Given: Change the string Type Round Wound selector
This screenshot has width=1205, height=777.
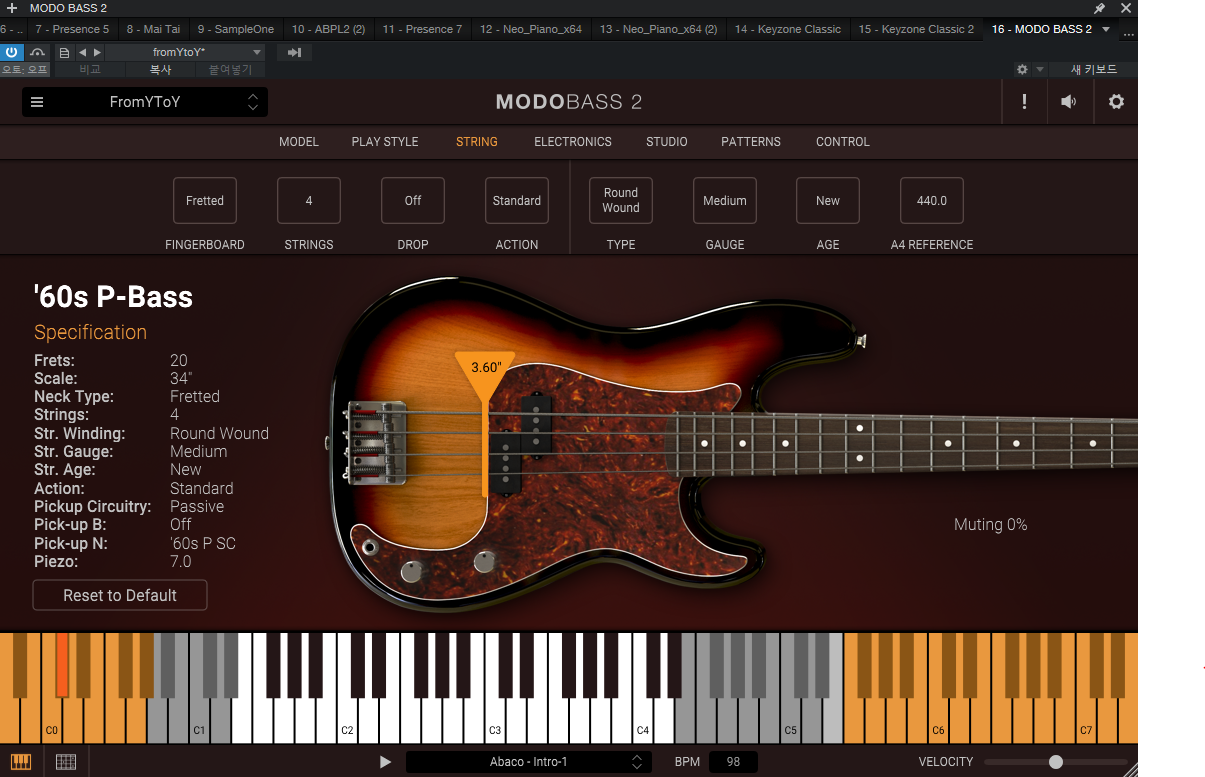Looking at the screenshot, I should [621, 201].
